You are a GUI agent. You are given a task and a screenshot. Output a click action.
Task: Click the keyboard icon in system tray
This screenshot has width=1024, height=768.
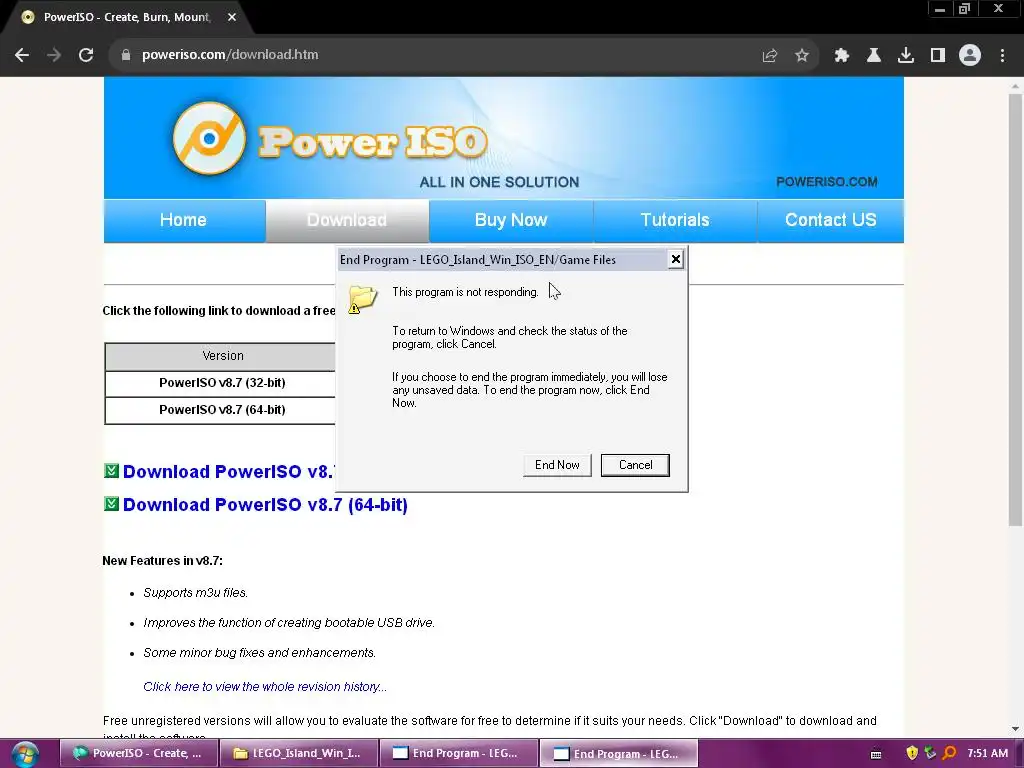[876, 754]
